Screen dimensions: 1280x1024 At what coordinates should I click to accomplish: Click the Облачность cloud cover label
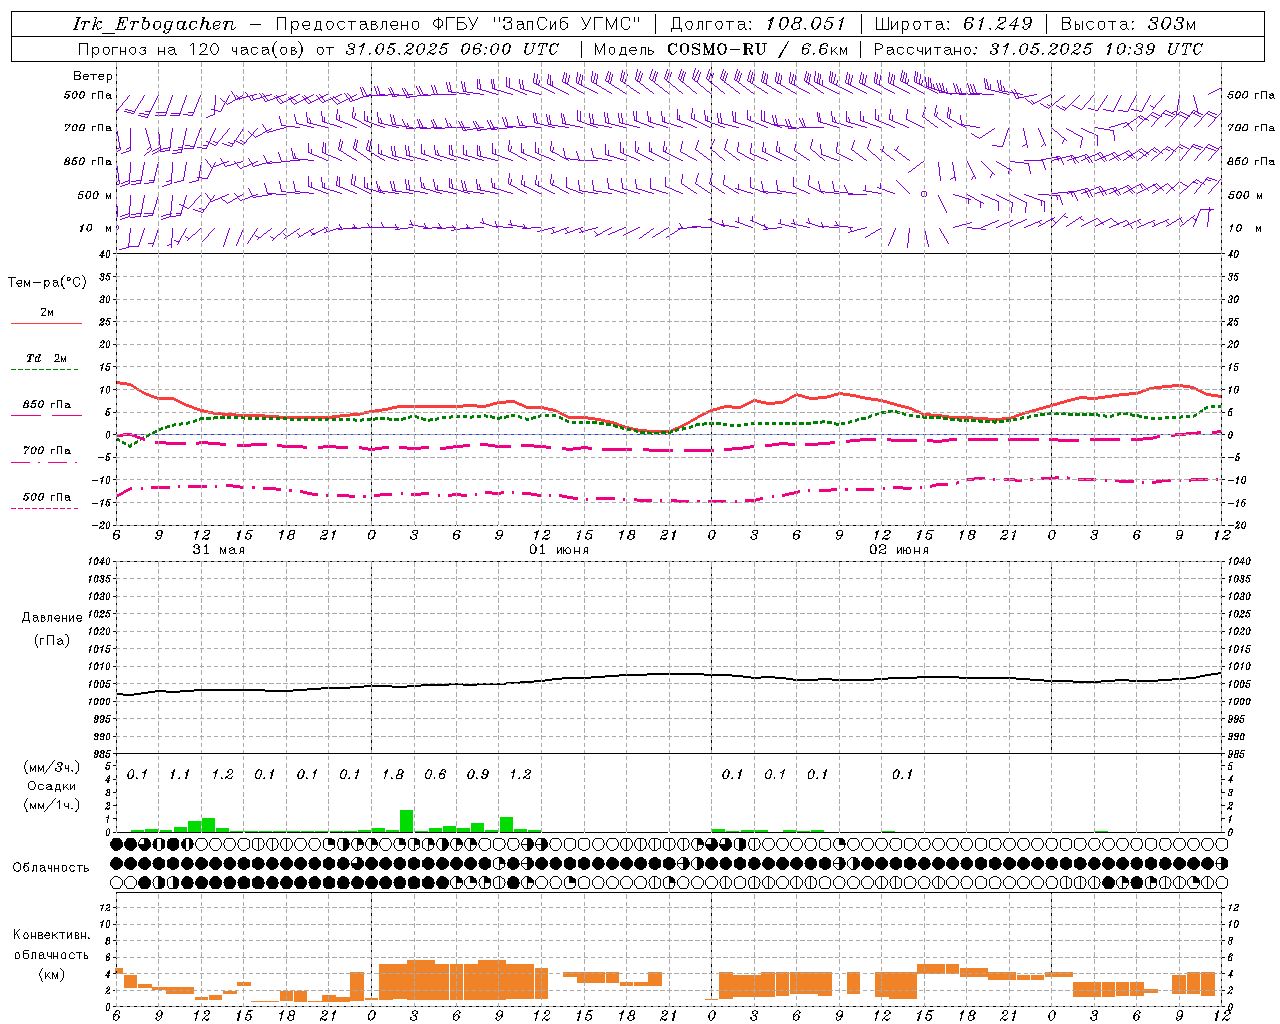(51, 867)
